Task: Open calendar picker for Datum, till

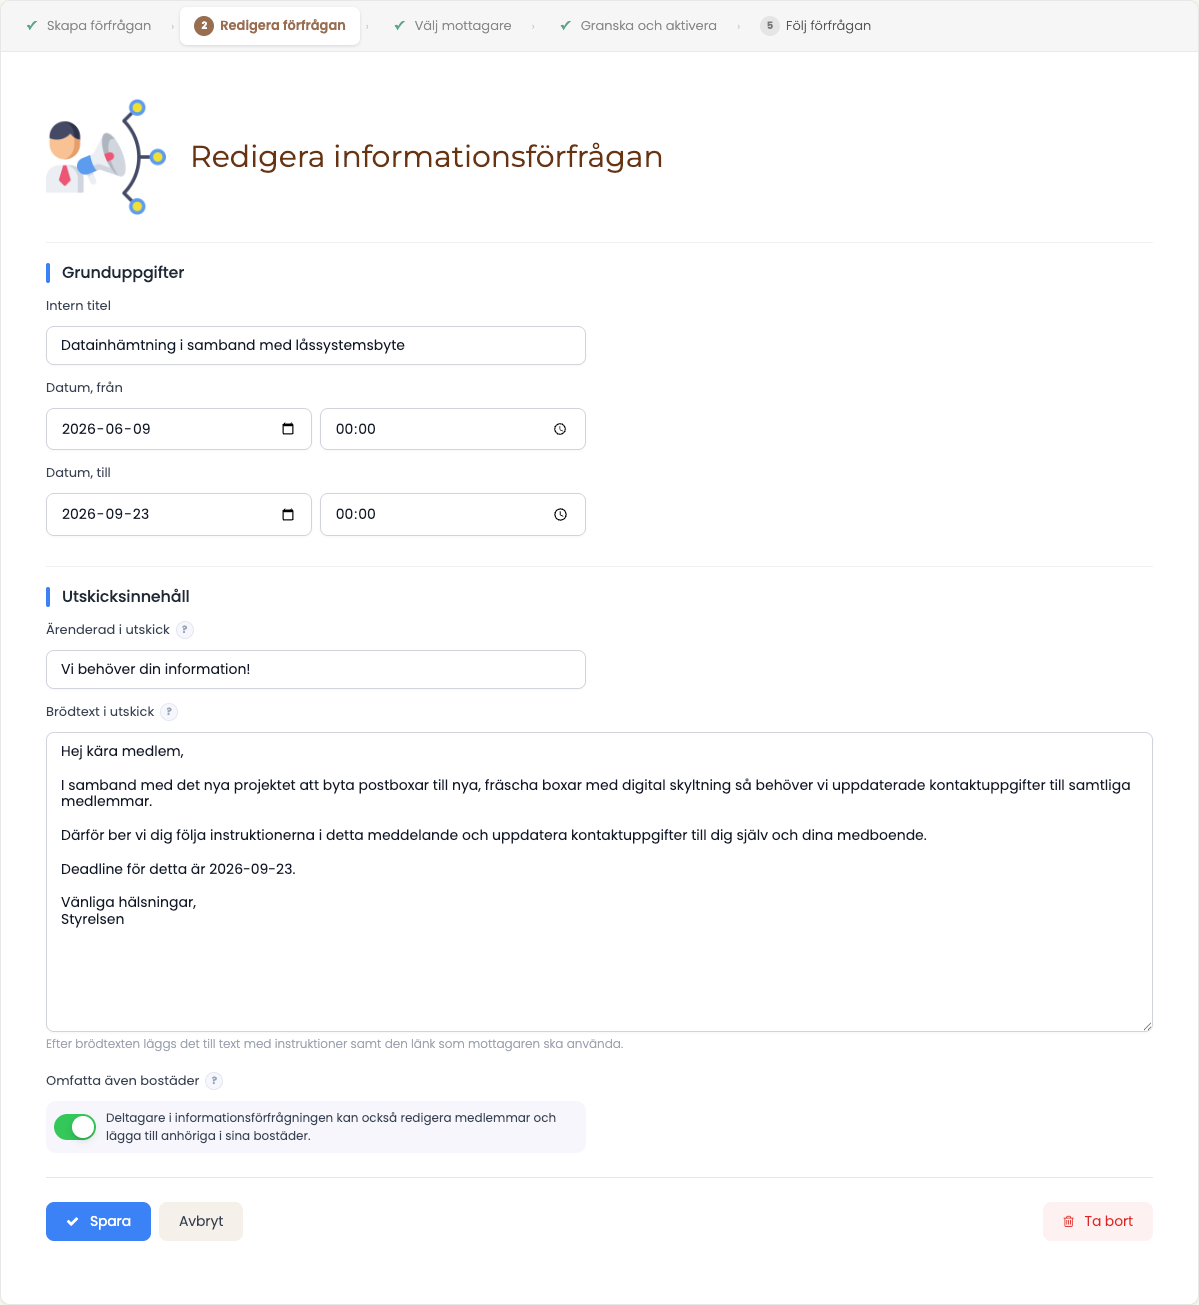Action: coord(288,514)
